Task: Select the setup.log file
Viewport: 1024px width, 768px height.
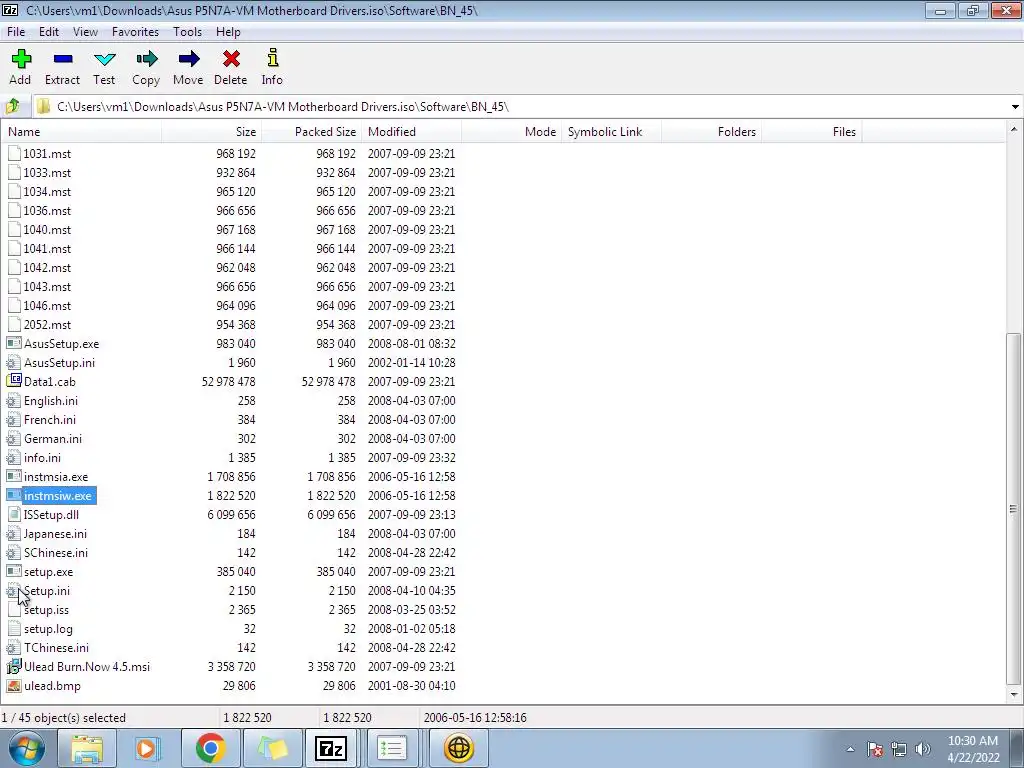Action: [48, 628]
